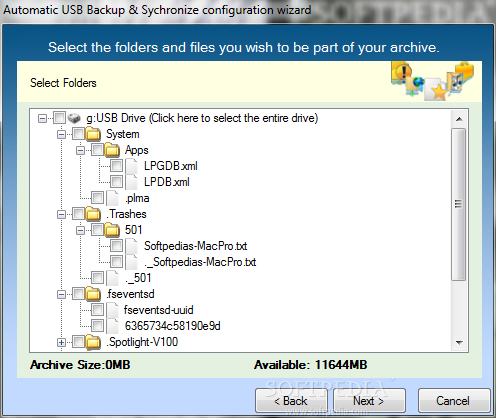Collapse the 501 folder node
The width and height of the screenshot is (496, 418).
click(80, 230)
